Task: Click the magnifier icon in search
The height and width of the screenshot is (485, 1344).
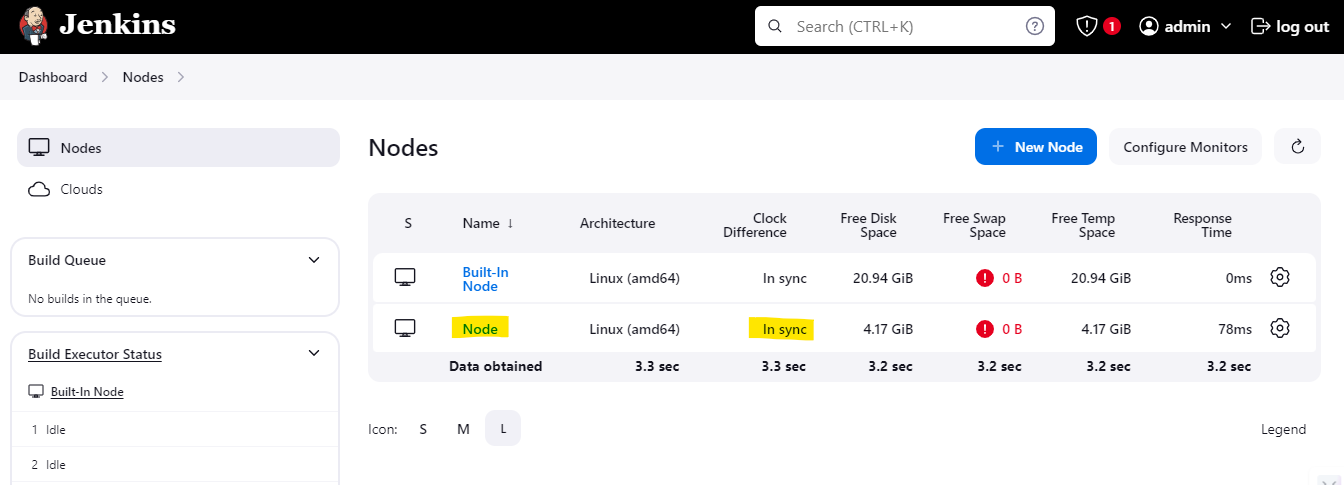Action: 775,27
